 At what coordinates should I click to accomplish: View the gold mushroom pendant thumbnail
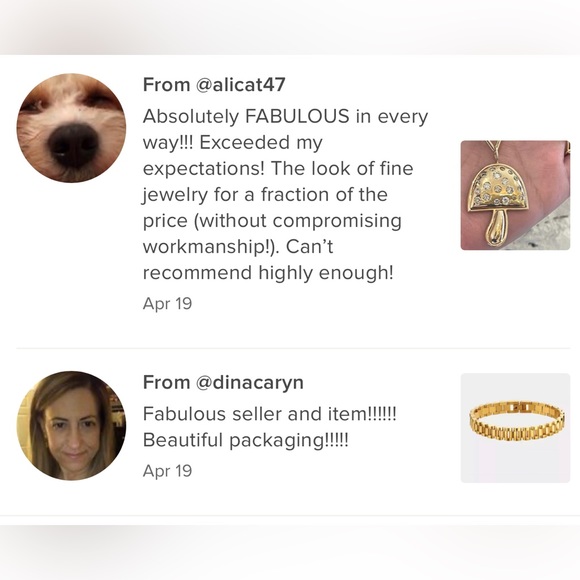point(515,195)
